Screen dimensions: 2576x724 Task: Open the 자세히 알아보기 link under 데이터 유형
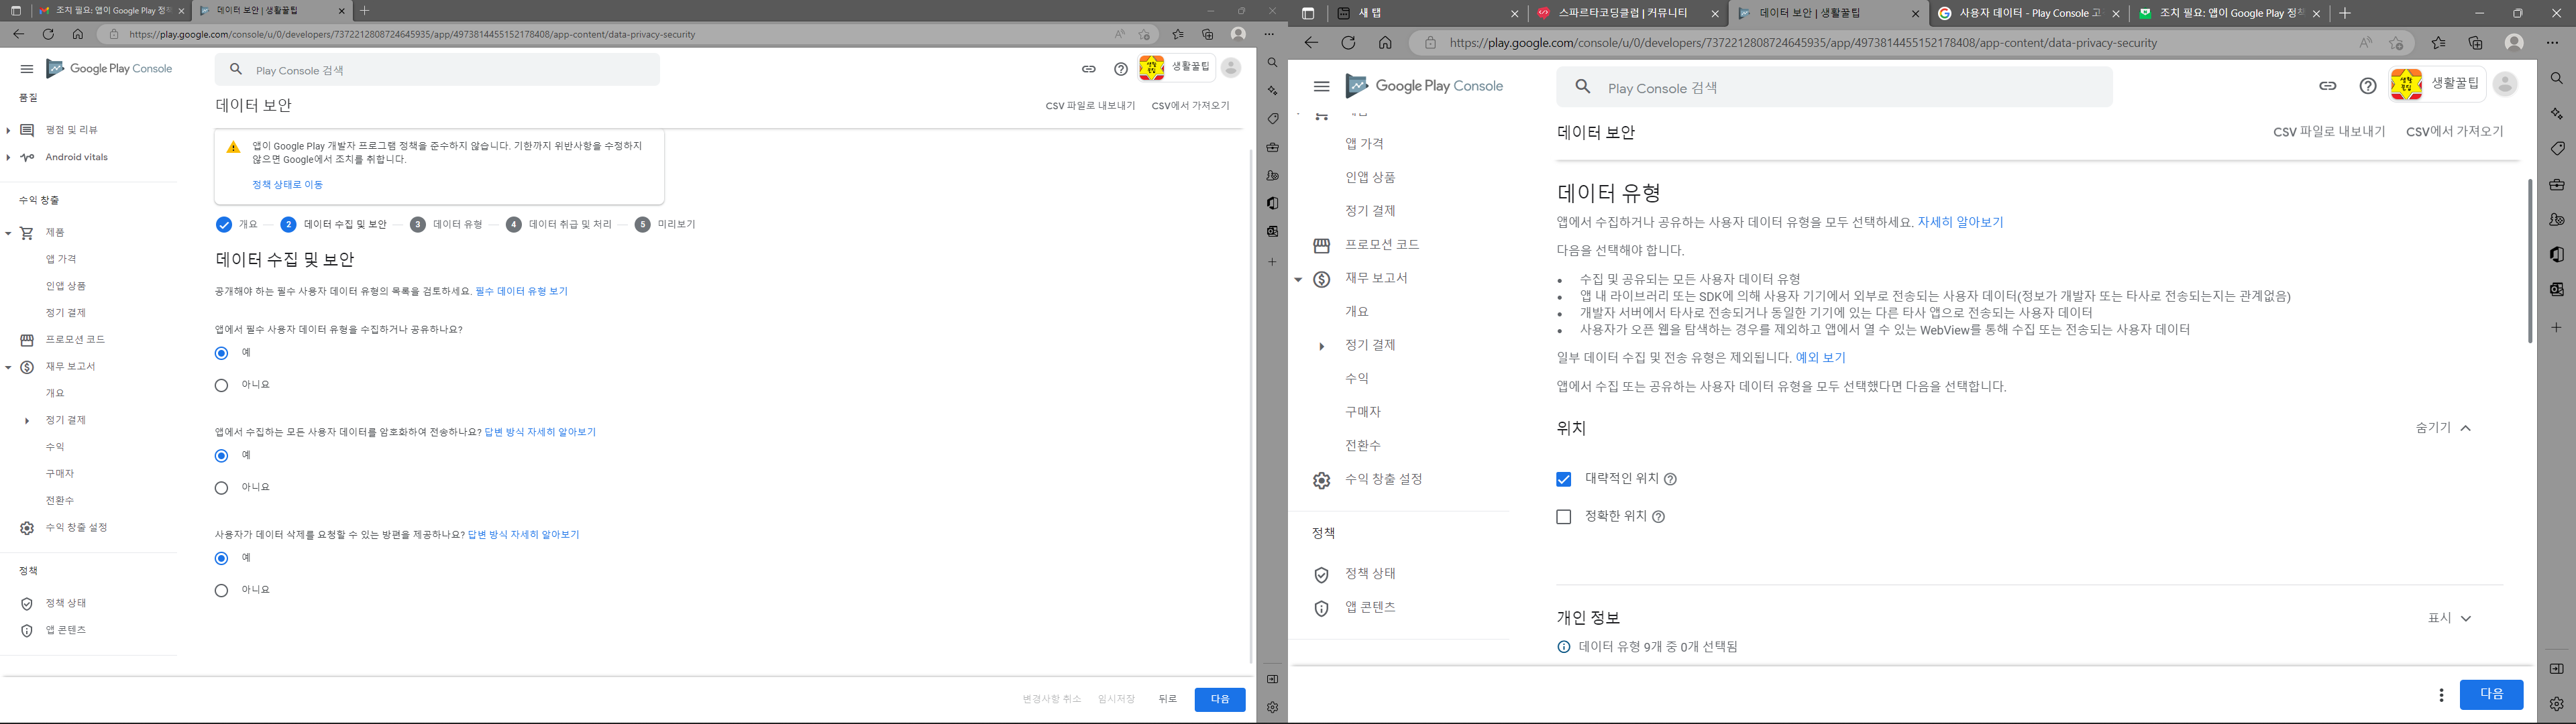click(x=1960, y=222)
